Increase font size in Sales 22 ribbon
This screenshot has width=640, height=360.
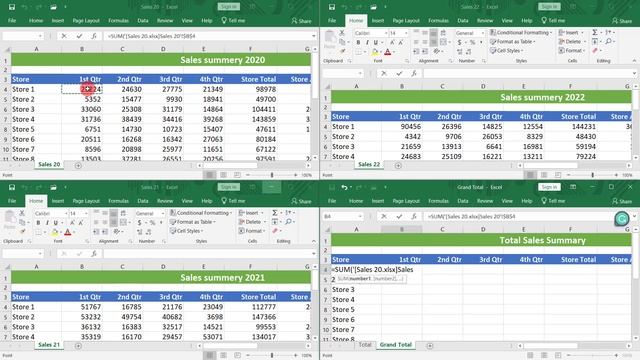[392, 42]
